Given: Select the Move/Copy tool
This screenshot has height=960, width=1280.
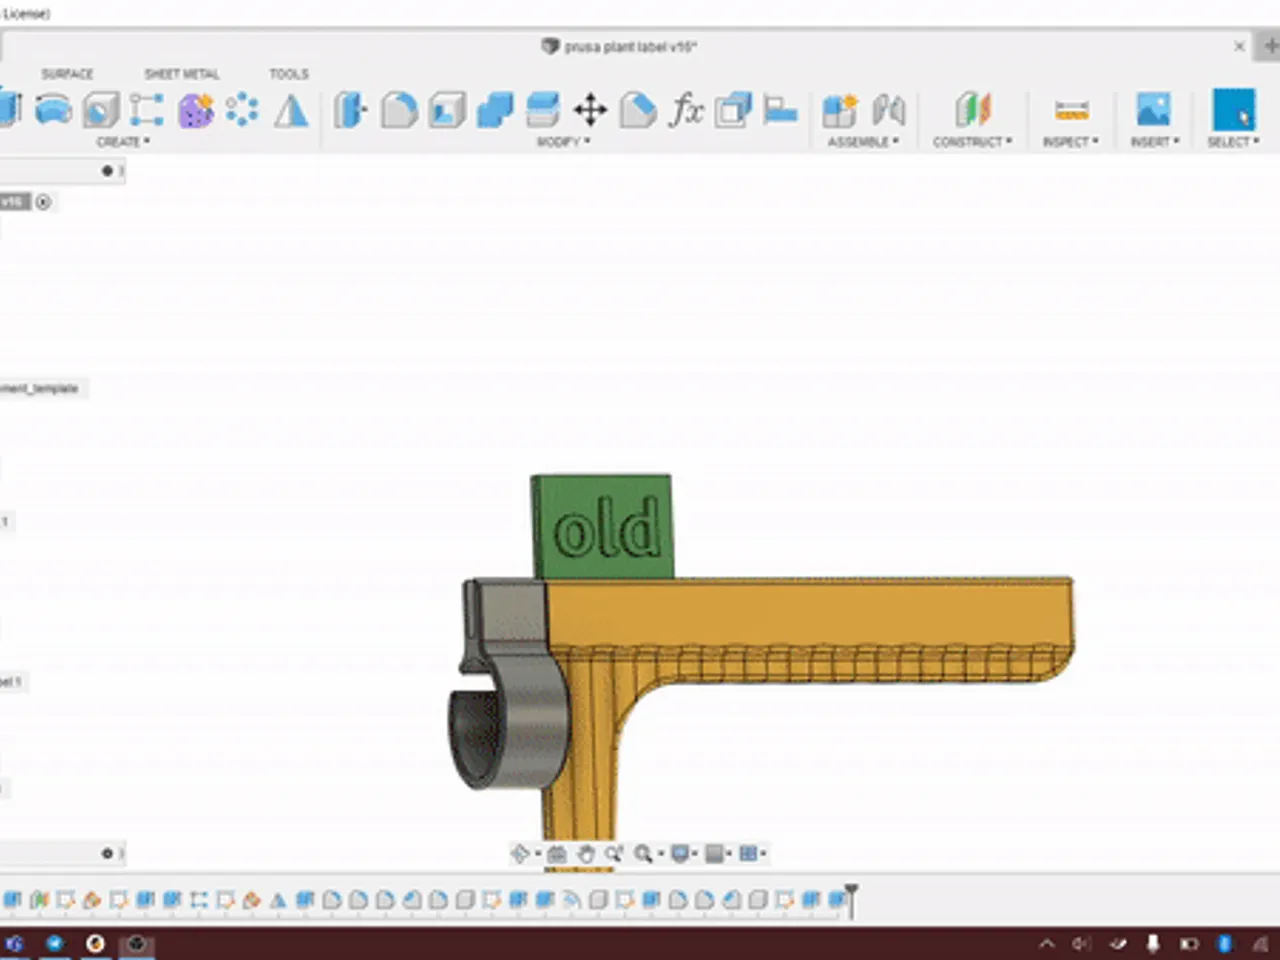Looking at the screenshot, I should point(590,109).
